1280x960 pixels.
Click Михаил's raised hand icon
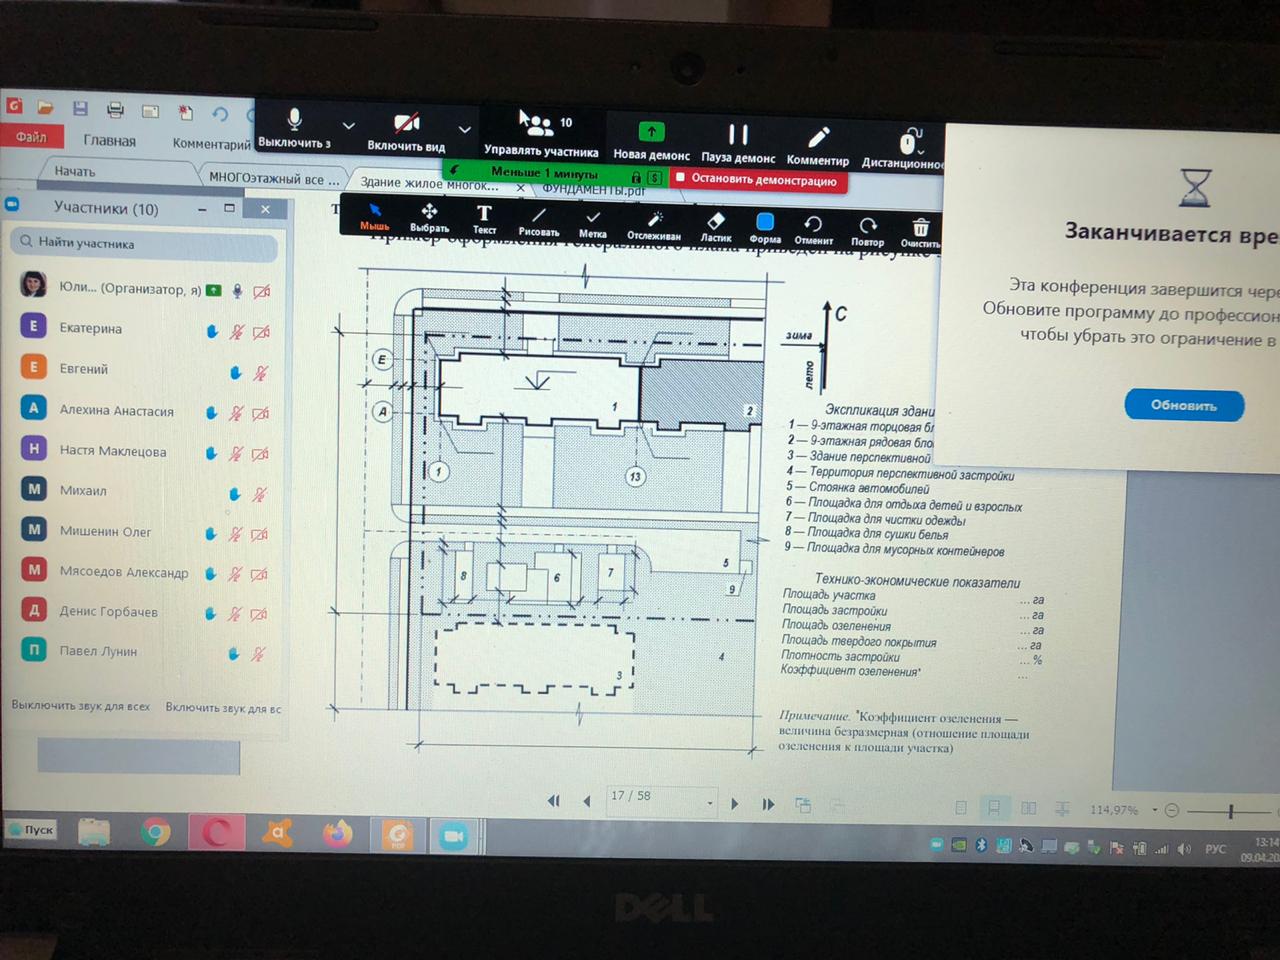pos(235,493)
